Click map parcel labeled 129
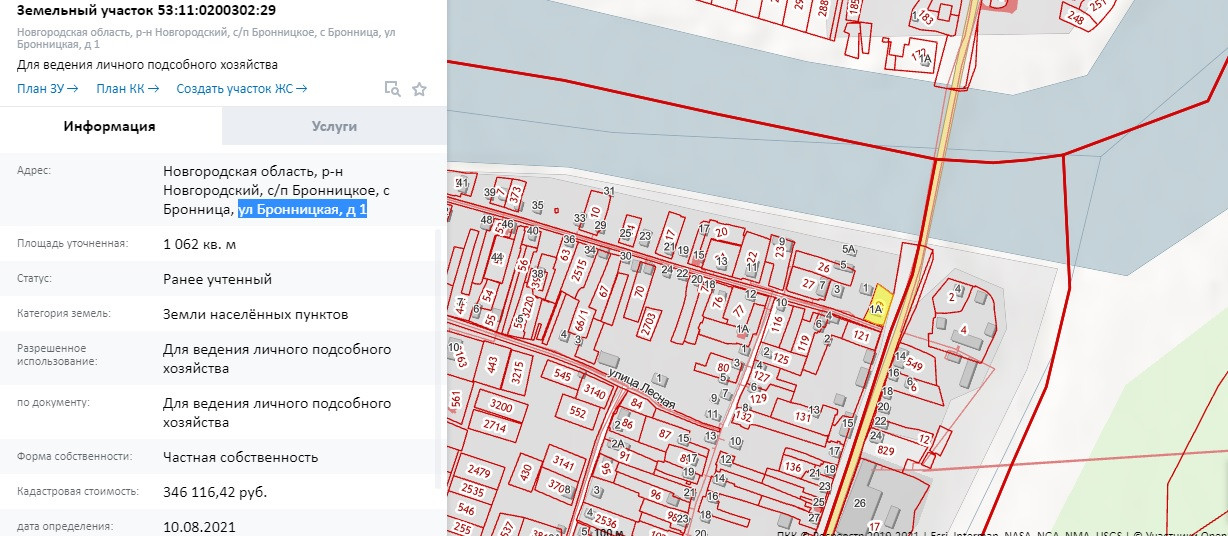1228x536 pixels. pos(758,399)
